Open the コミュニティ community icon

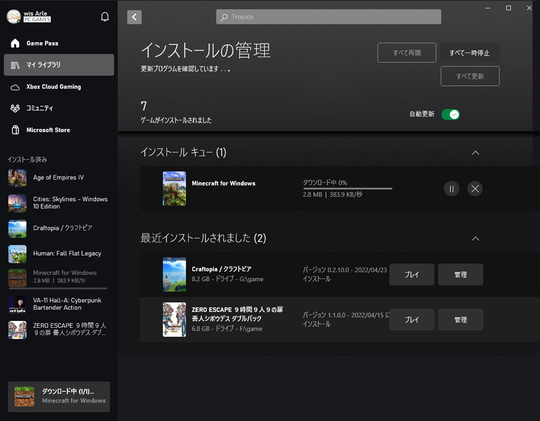click(15, 109)
